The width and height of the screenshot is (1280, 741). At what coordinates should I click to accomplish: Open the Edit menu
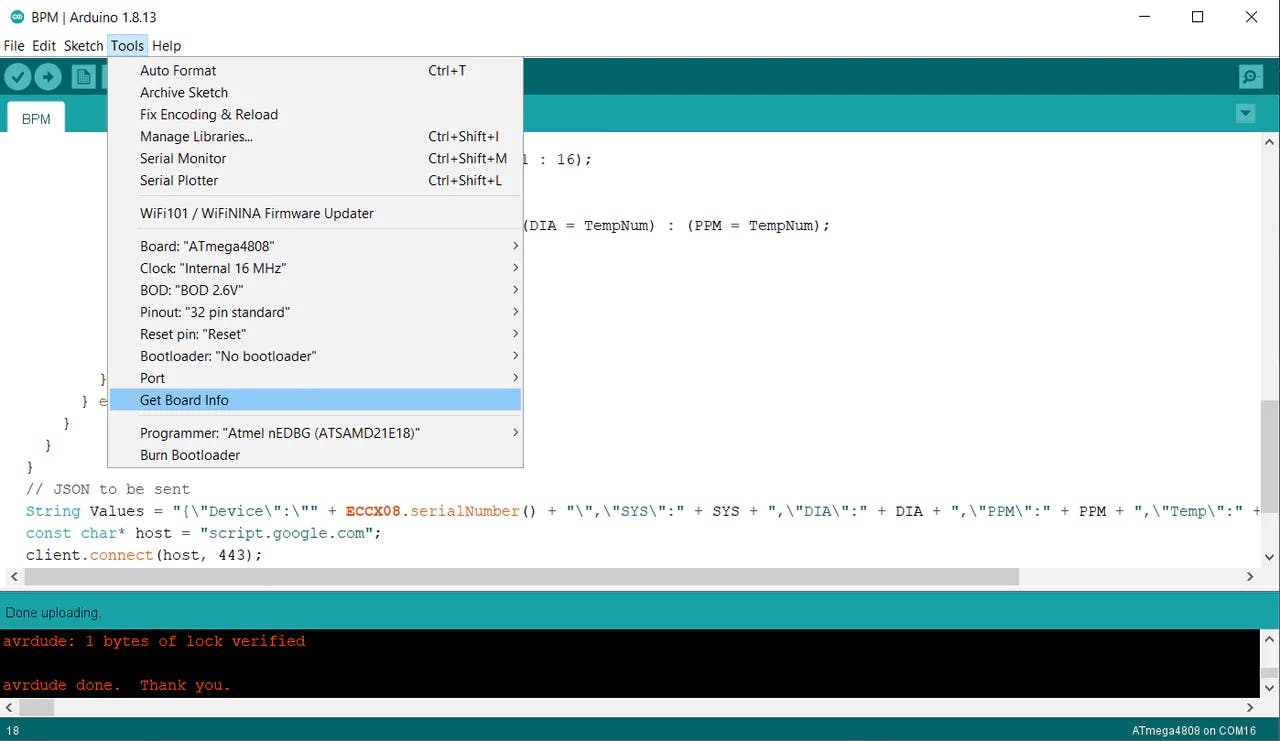click(x=44, y=46)
